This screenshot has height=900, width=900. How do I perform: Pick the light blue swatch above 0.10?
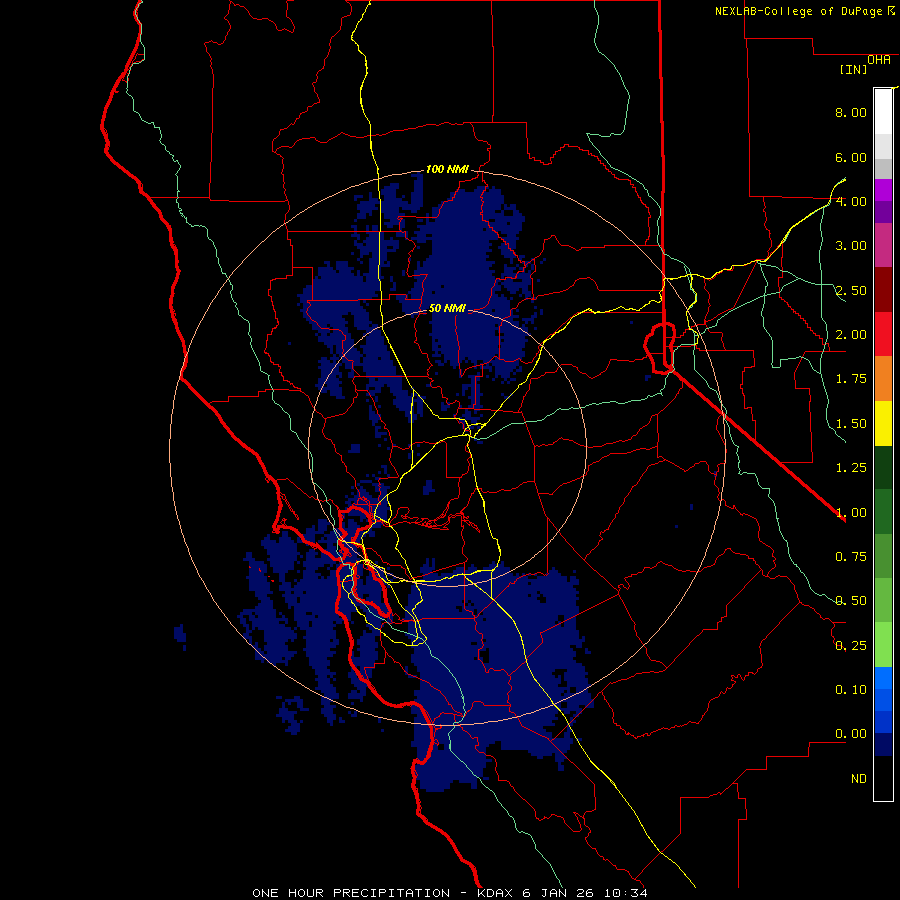883,678
